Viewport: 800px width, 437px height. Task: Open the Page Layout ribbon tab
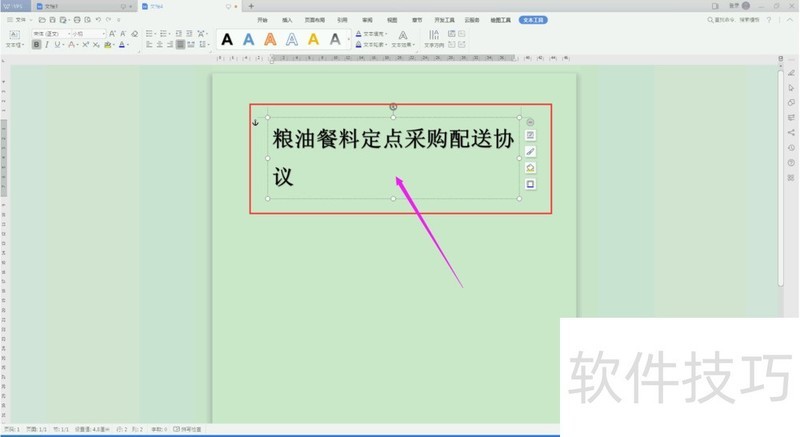[x=315, y=20]
